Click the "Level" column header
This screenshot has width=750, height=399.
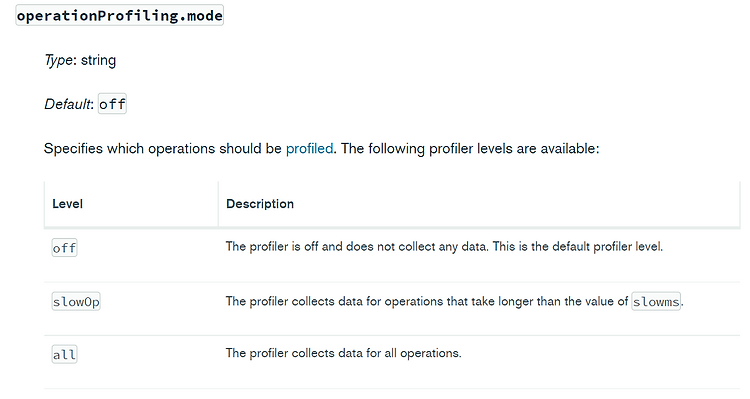point(67,204)
